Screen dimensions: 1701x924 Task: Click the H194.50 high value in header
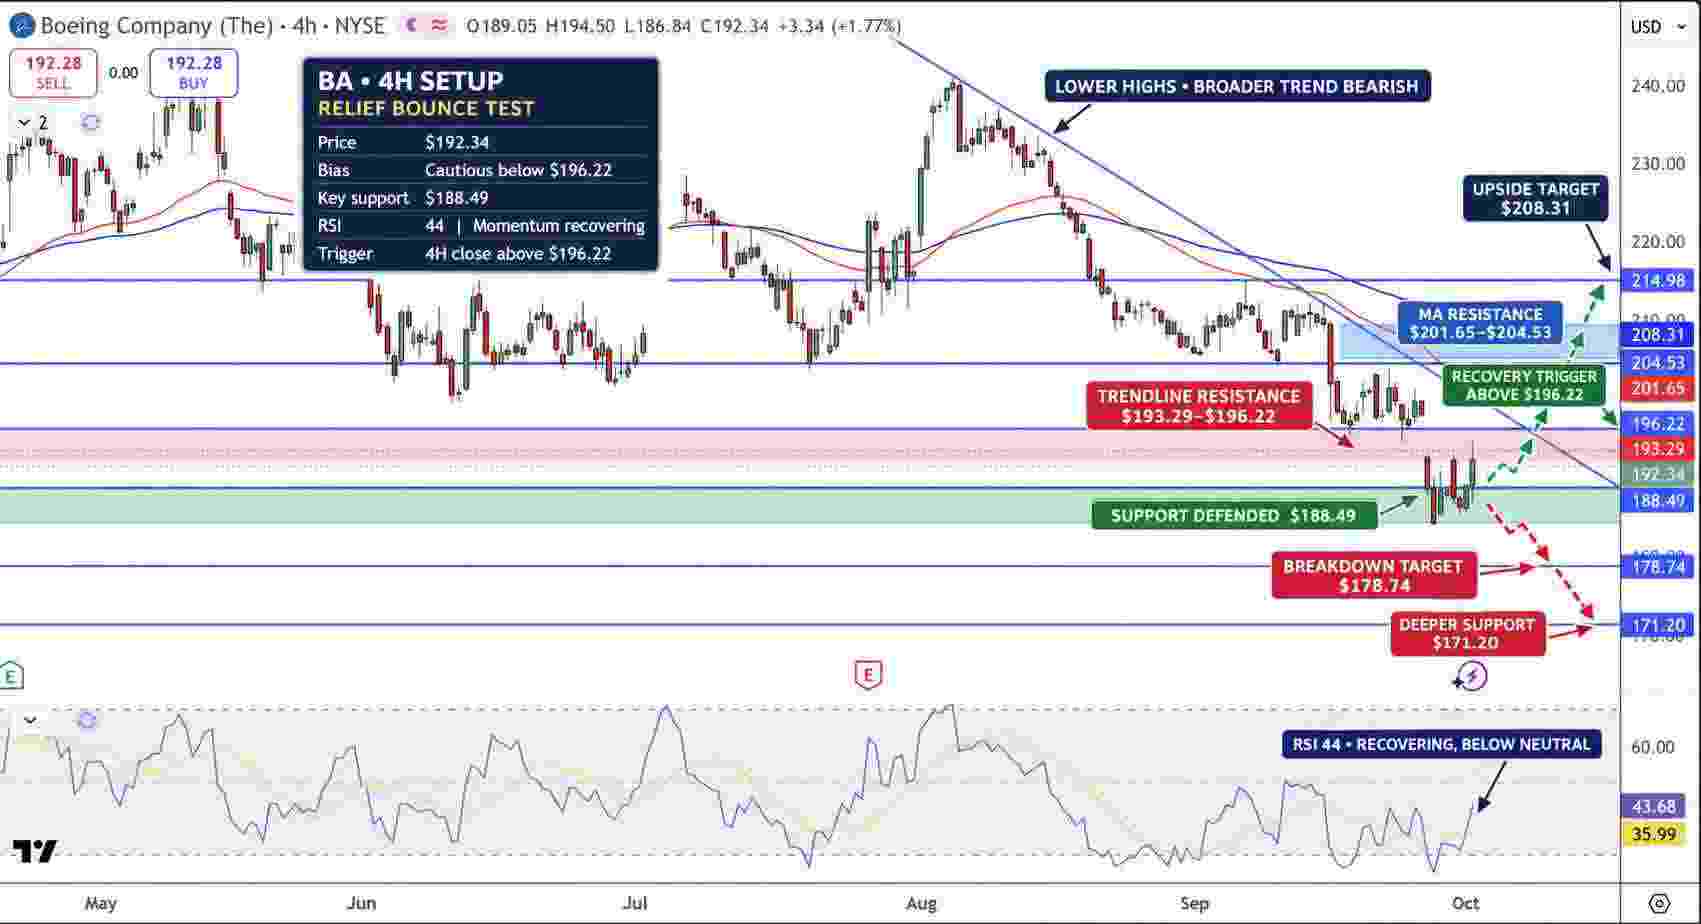[x=581, y=26]
